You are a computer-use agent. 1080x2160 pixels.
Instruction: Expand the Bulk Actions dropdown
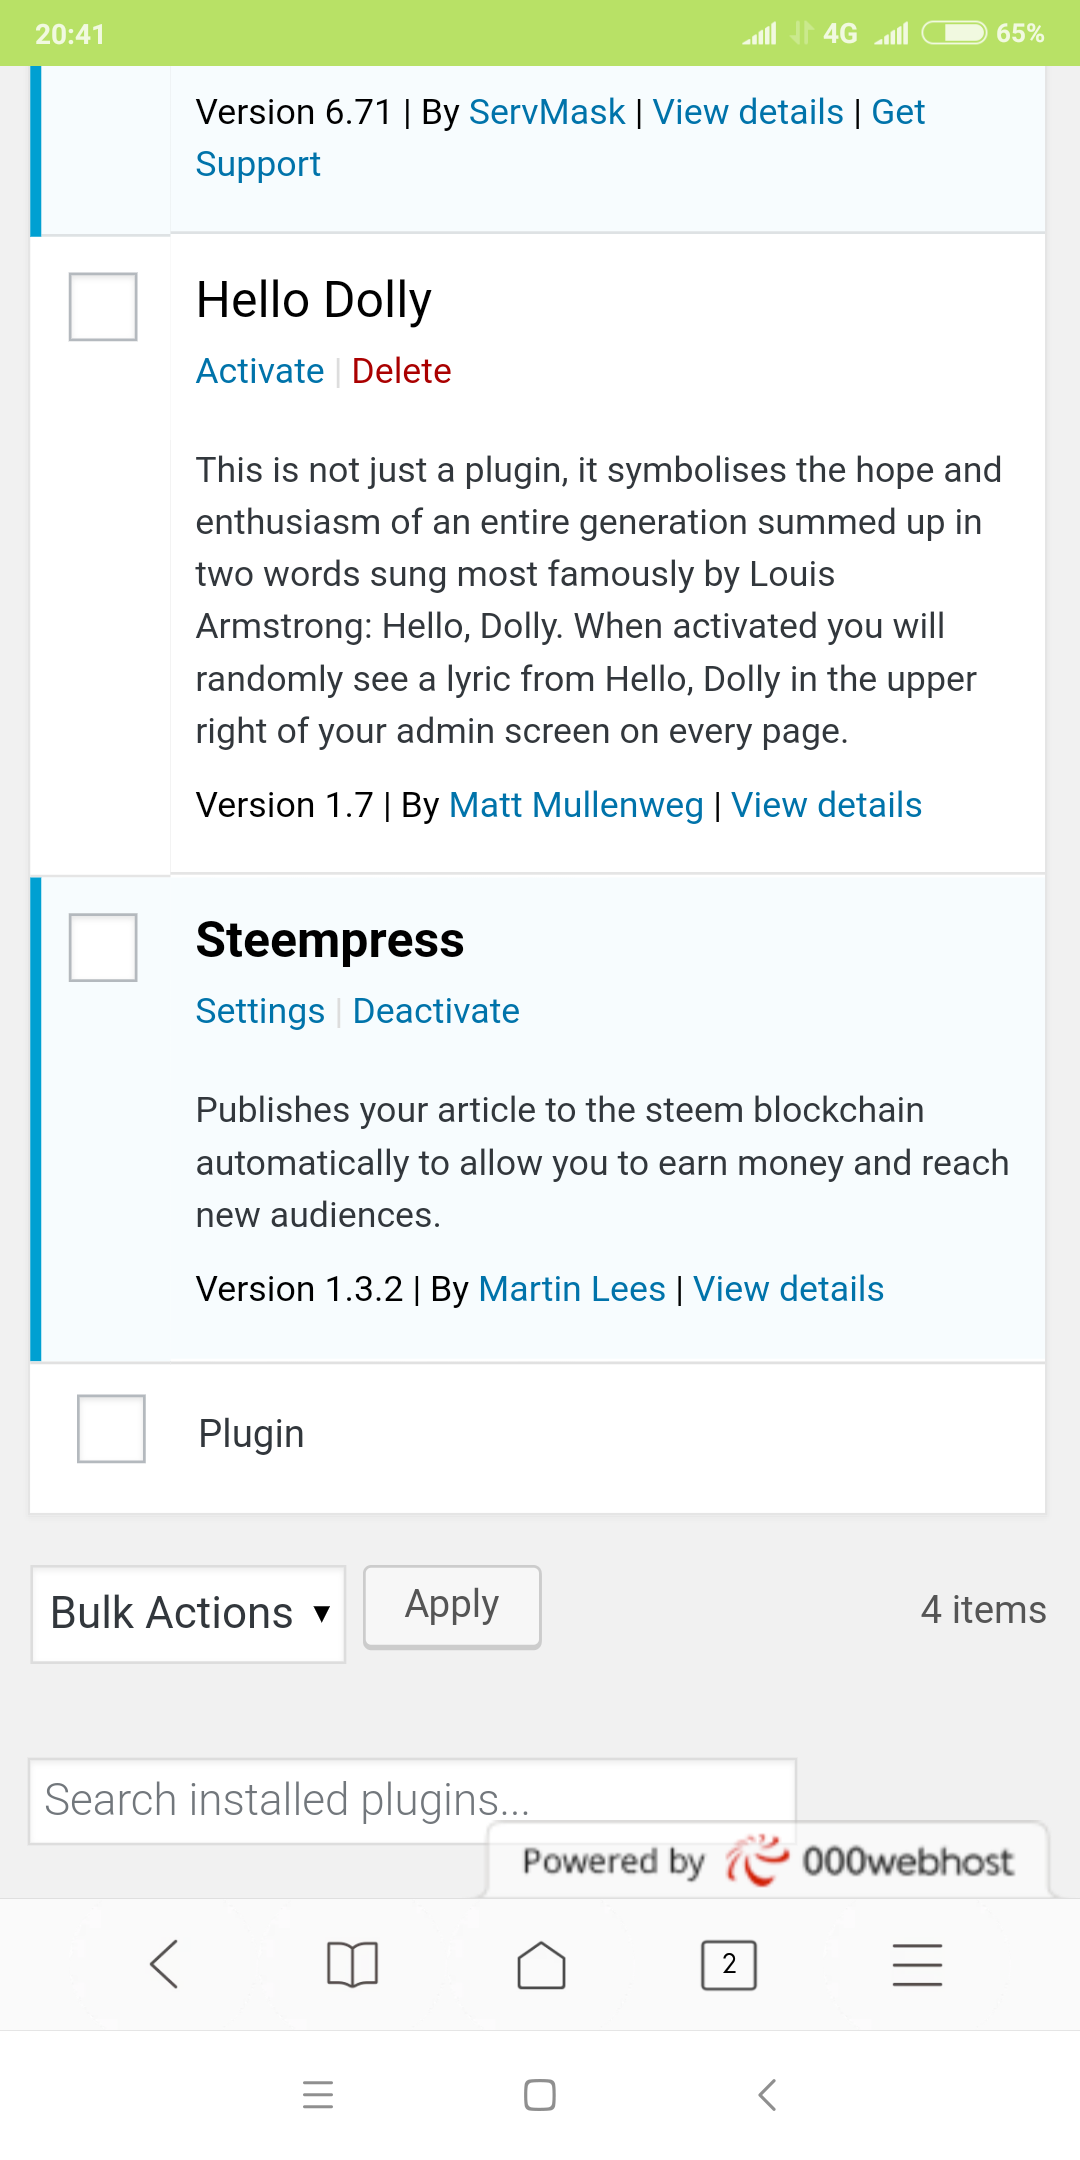pyautogui.click(x=188, y=1613)
